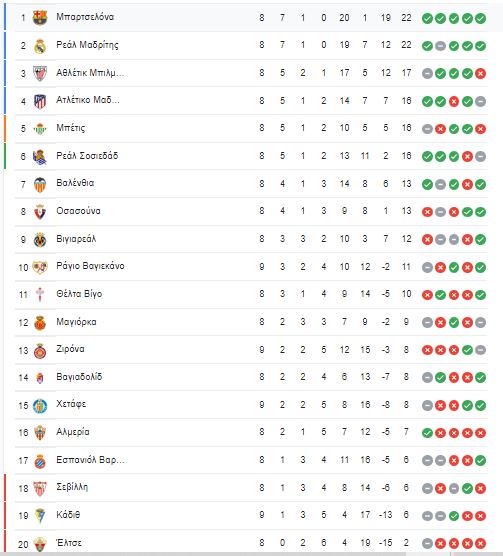Viewport: 503px width, 556px height.
Task: Open the Ρεάλ Σοσιεδάδ team link
Action: point(87,156)
